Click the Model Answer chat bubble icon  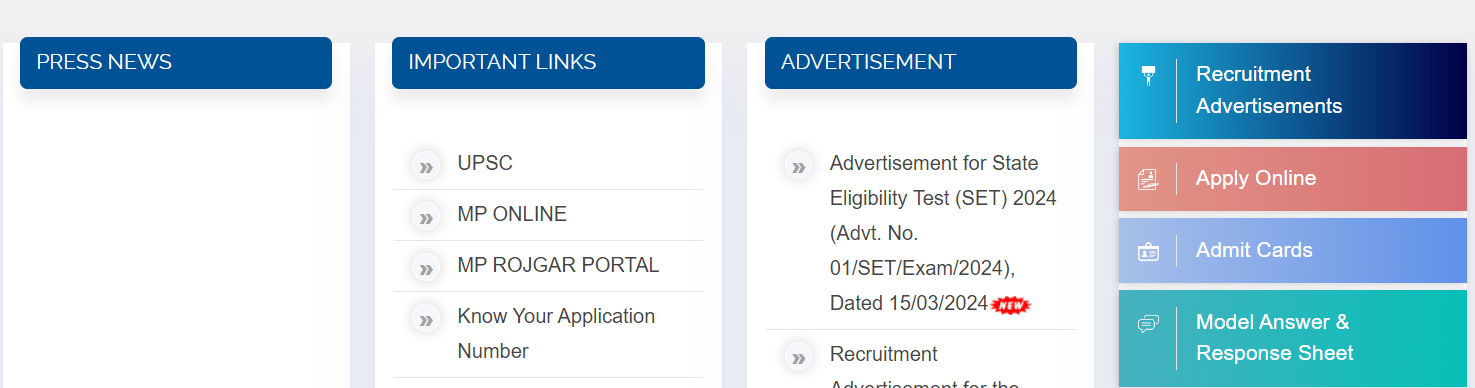point(1148,324)
